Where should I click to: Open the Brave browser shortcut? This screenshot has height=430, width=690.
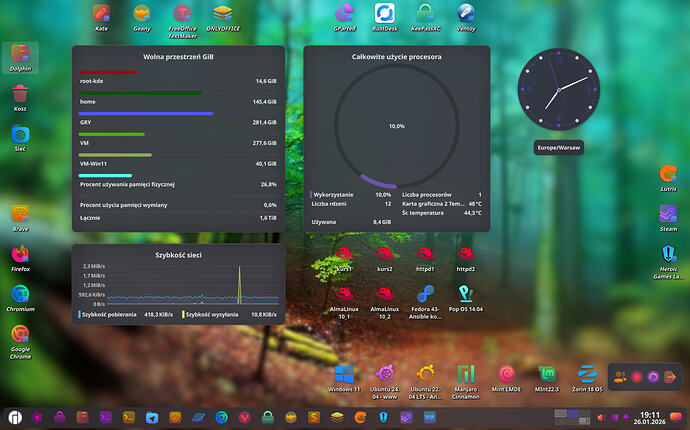click(20, 214)
